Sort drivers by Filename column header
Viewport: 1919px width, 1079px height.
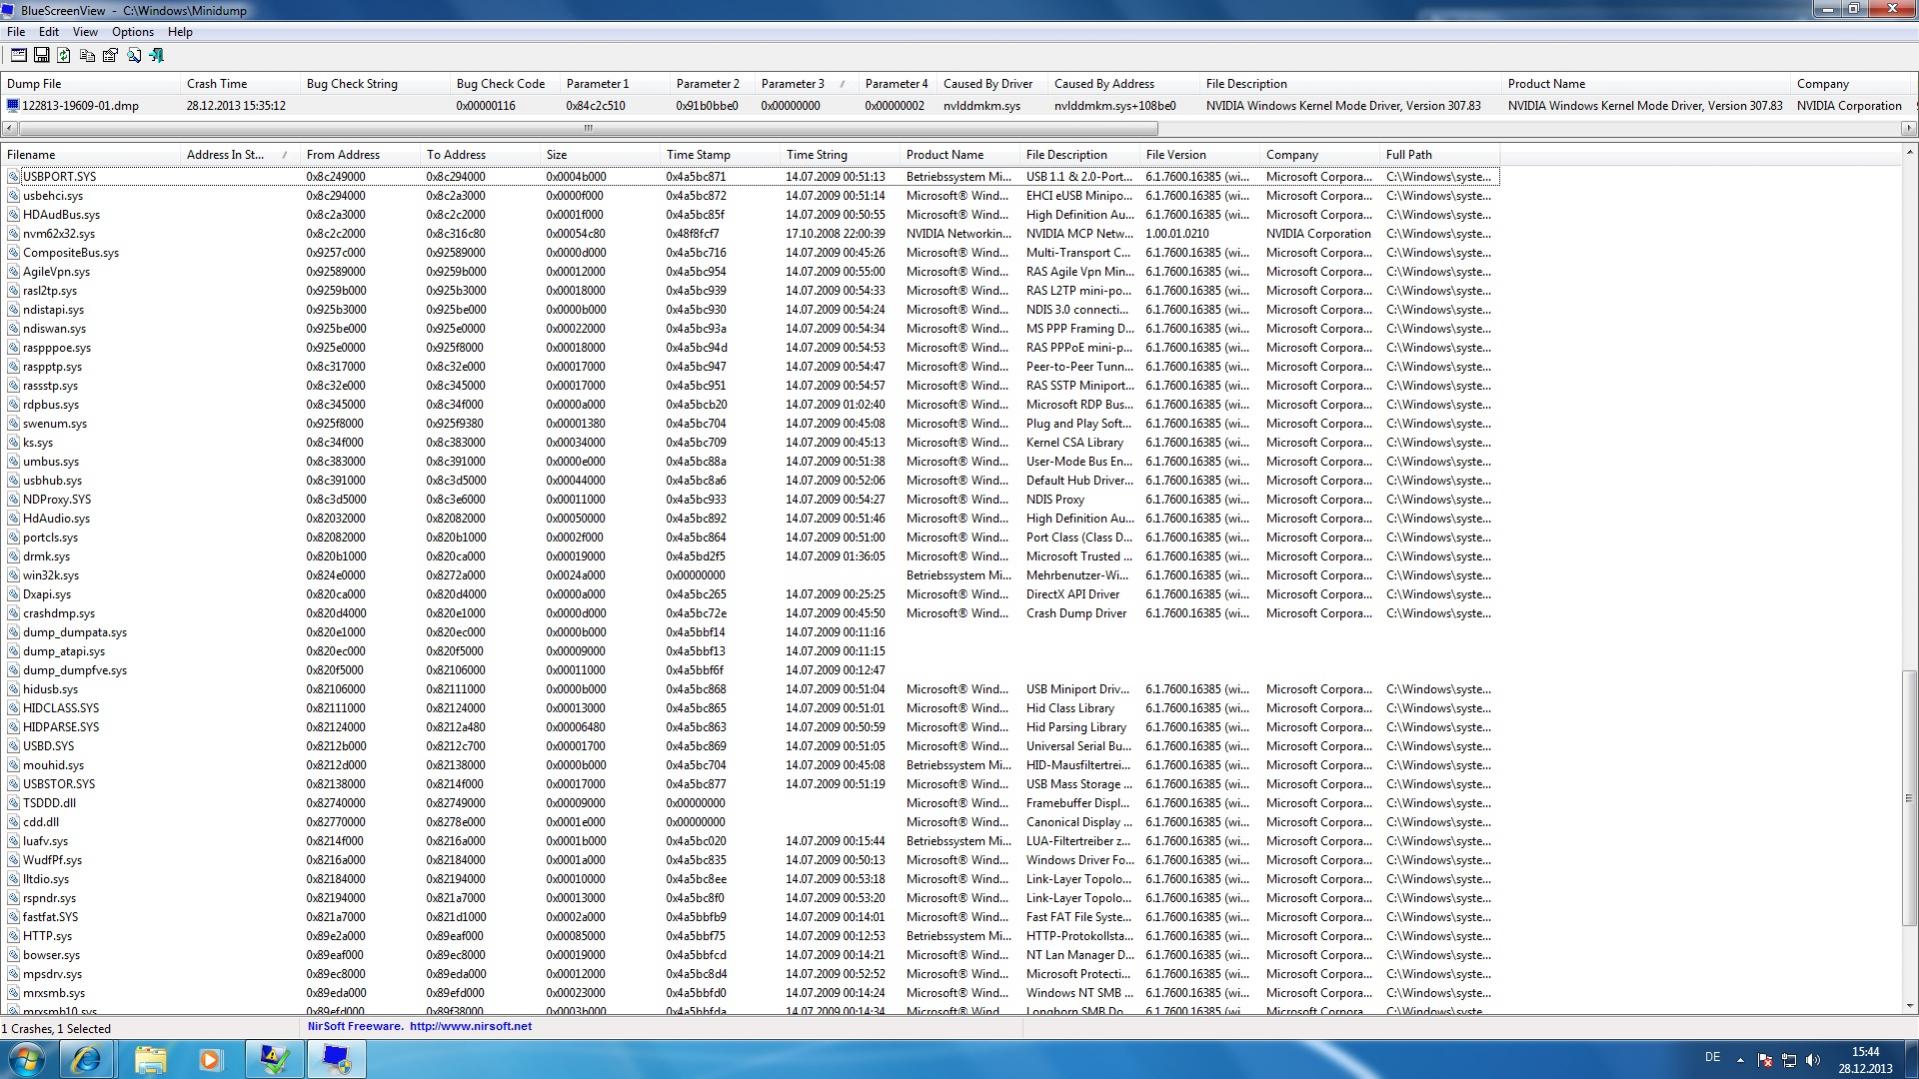(90, 155)
